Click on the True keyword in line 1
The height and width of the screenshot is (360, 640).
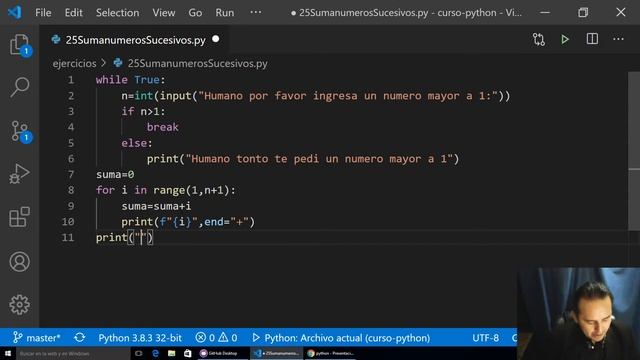tap(147, 80)
